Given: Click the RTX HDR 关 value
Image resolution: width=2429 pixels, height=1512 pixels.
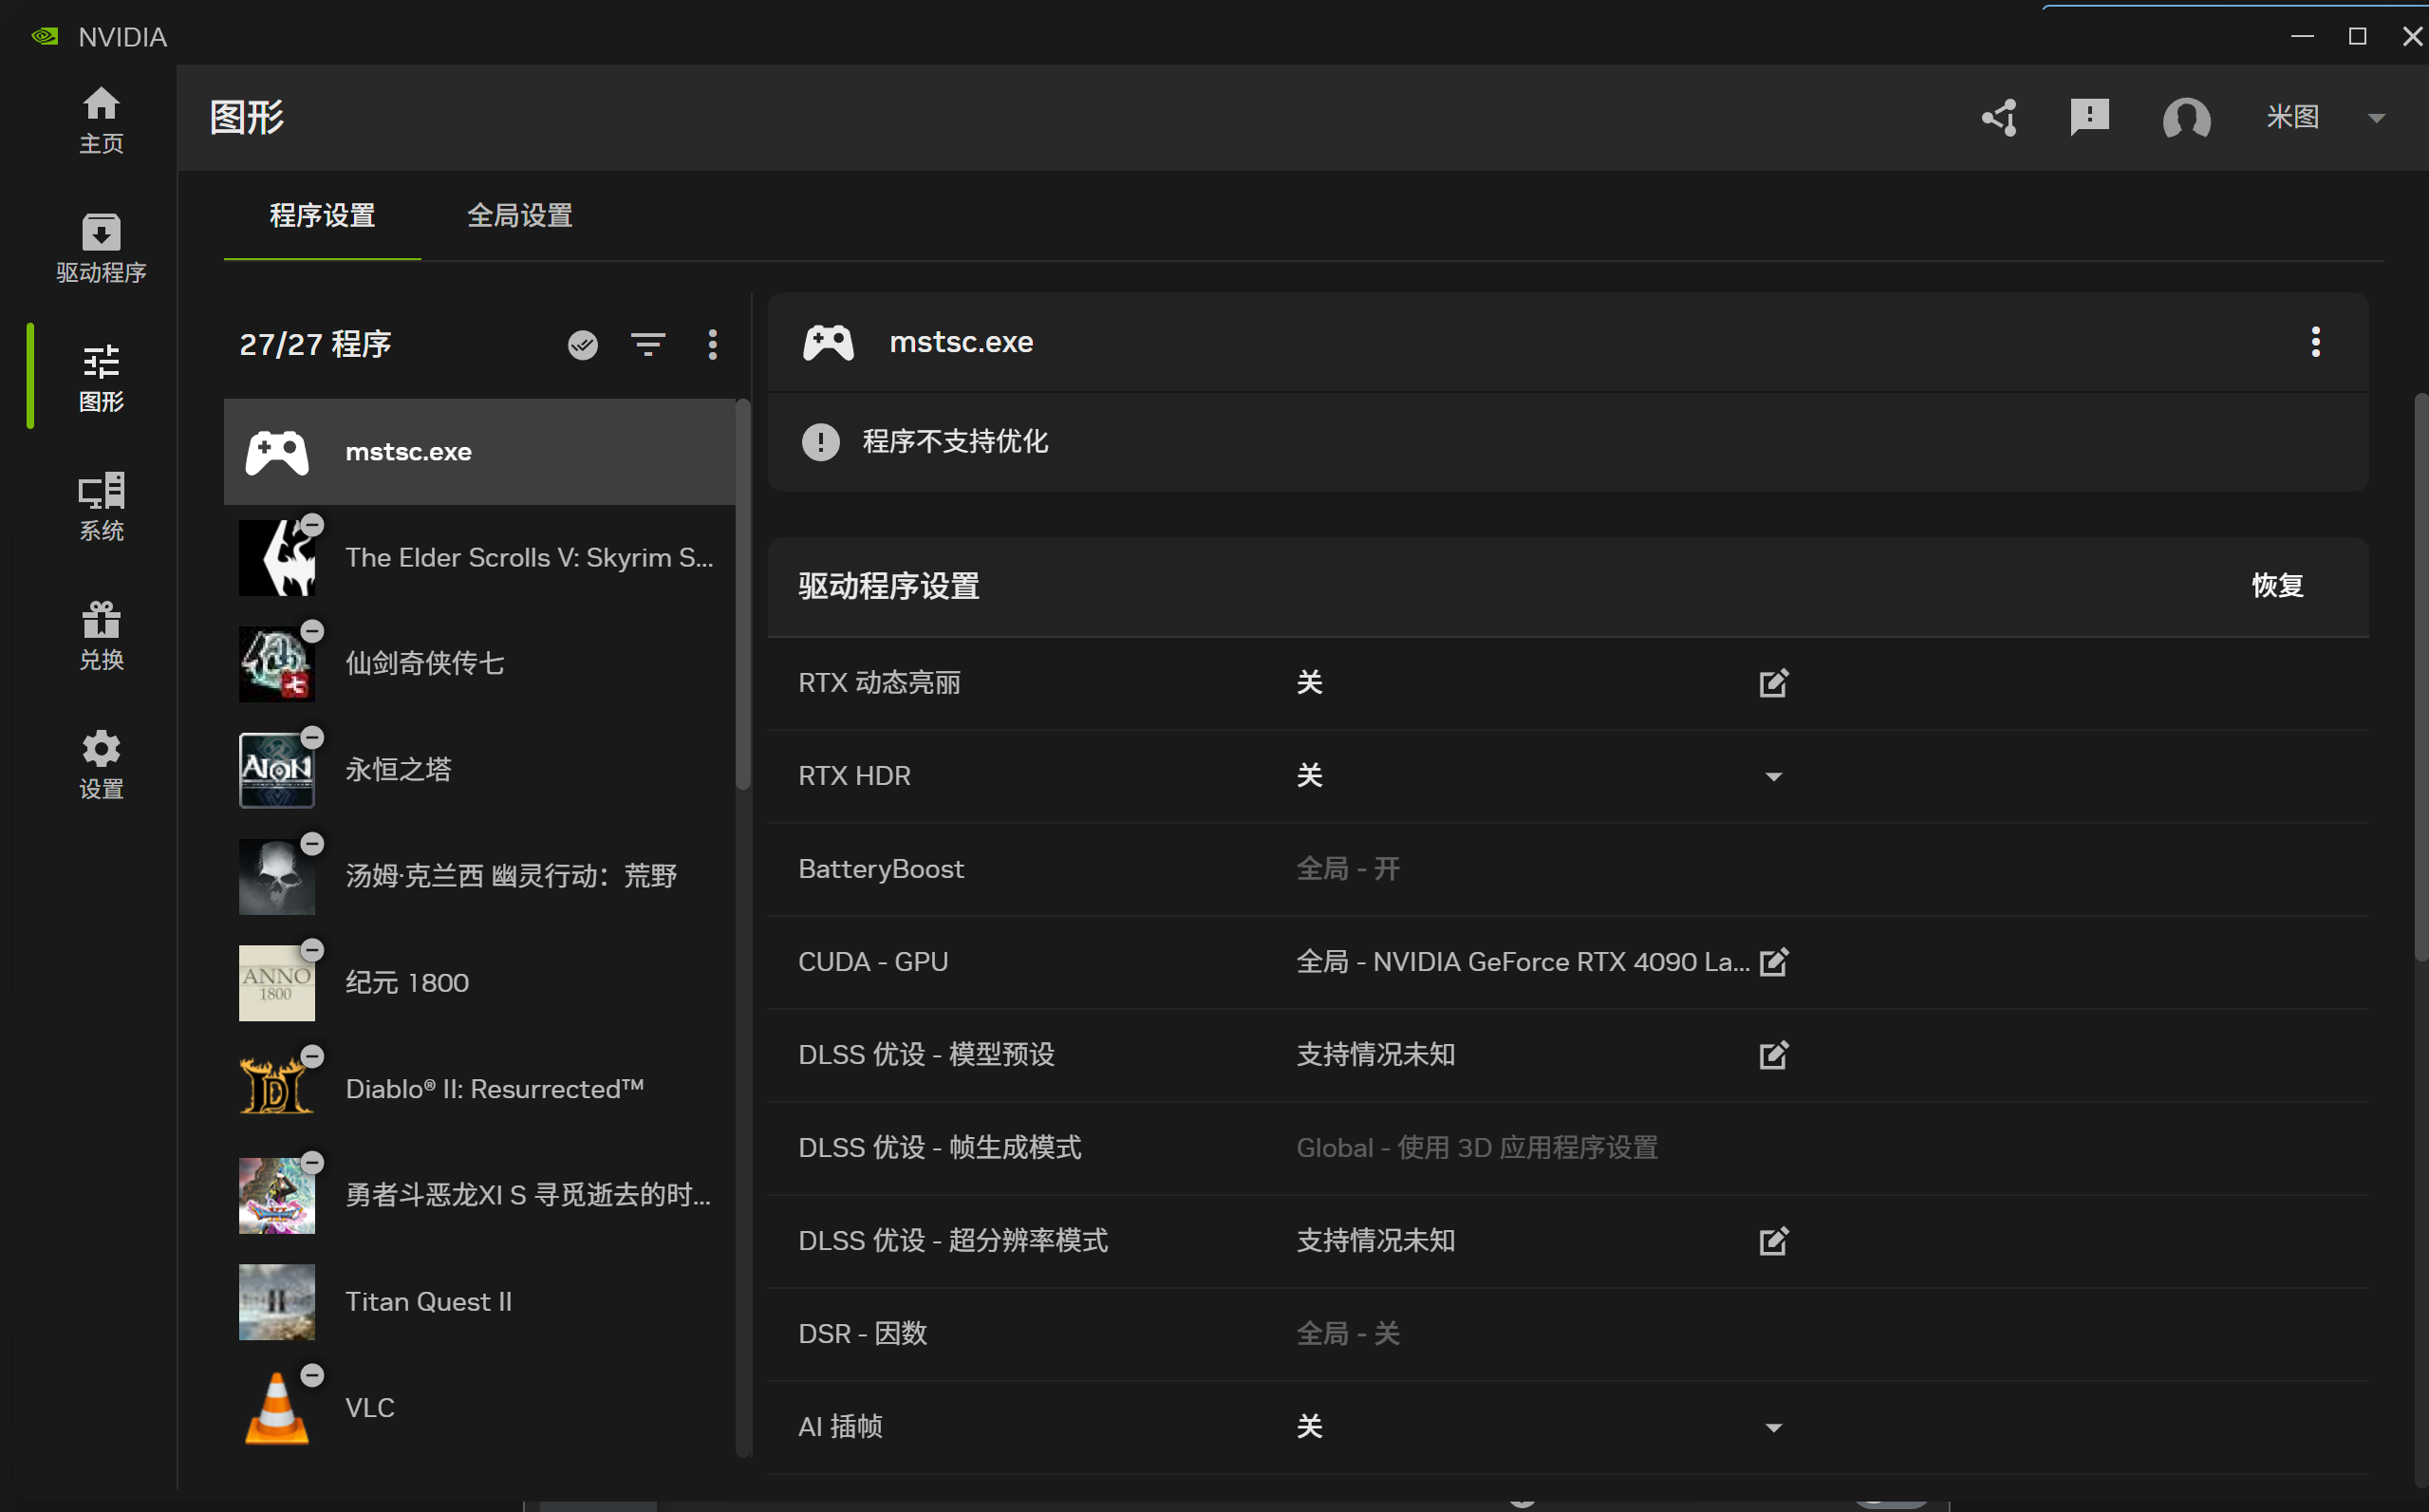Looking at the screenshot, I should pos(1309,776).
